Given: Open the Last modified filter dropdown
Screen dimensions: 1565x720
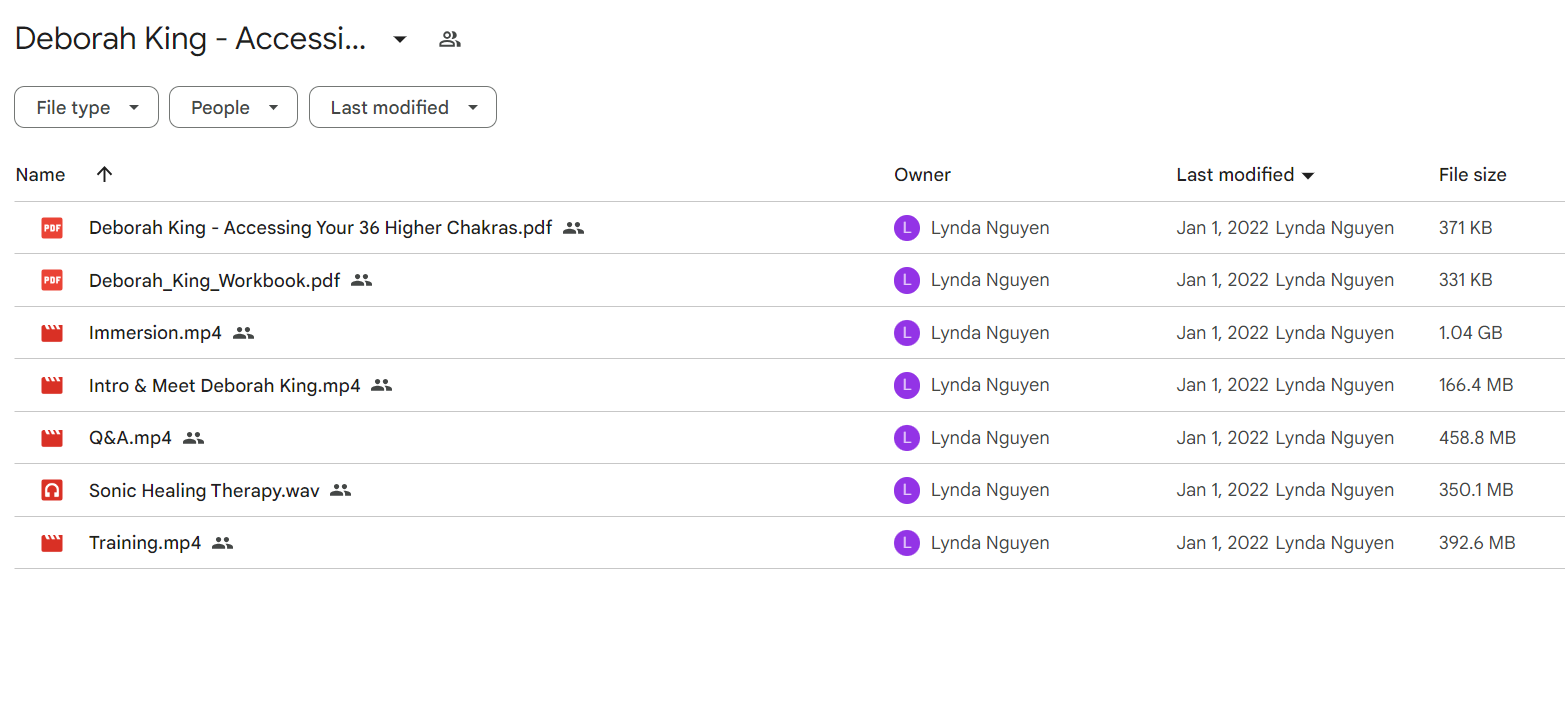Looking at the screenshot, I should [x=402, y=107].
